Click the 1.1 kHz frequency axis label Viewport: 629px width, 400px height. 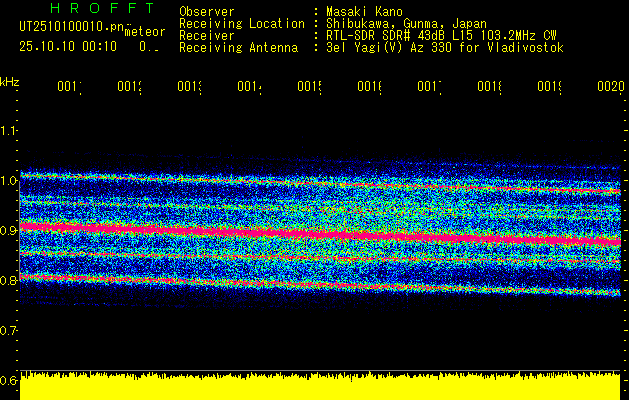pos(8,131)
